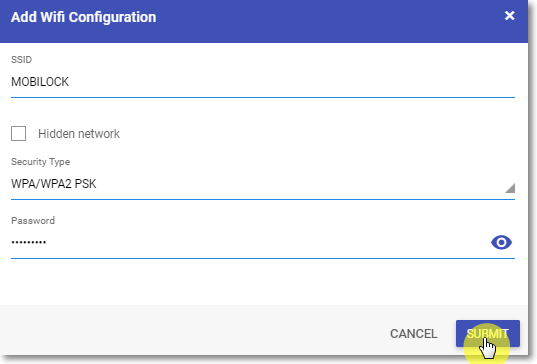Viewport: 537px width, 364px height.
Task: Select the WPA/WPA2 PSK value
Action: tap(54, 184)
